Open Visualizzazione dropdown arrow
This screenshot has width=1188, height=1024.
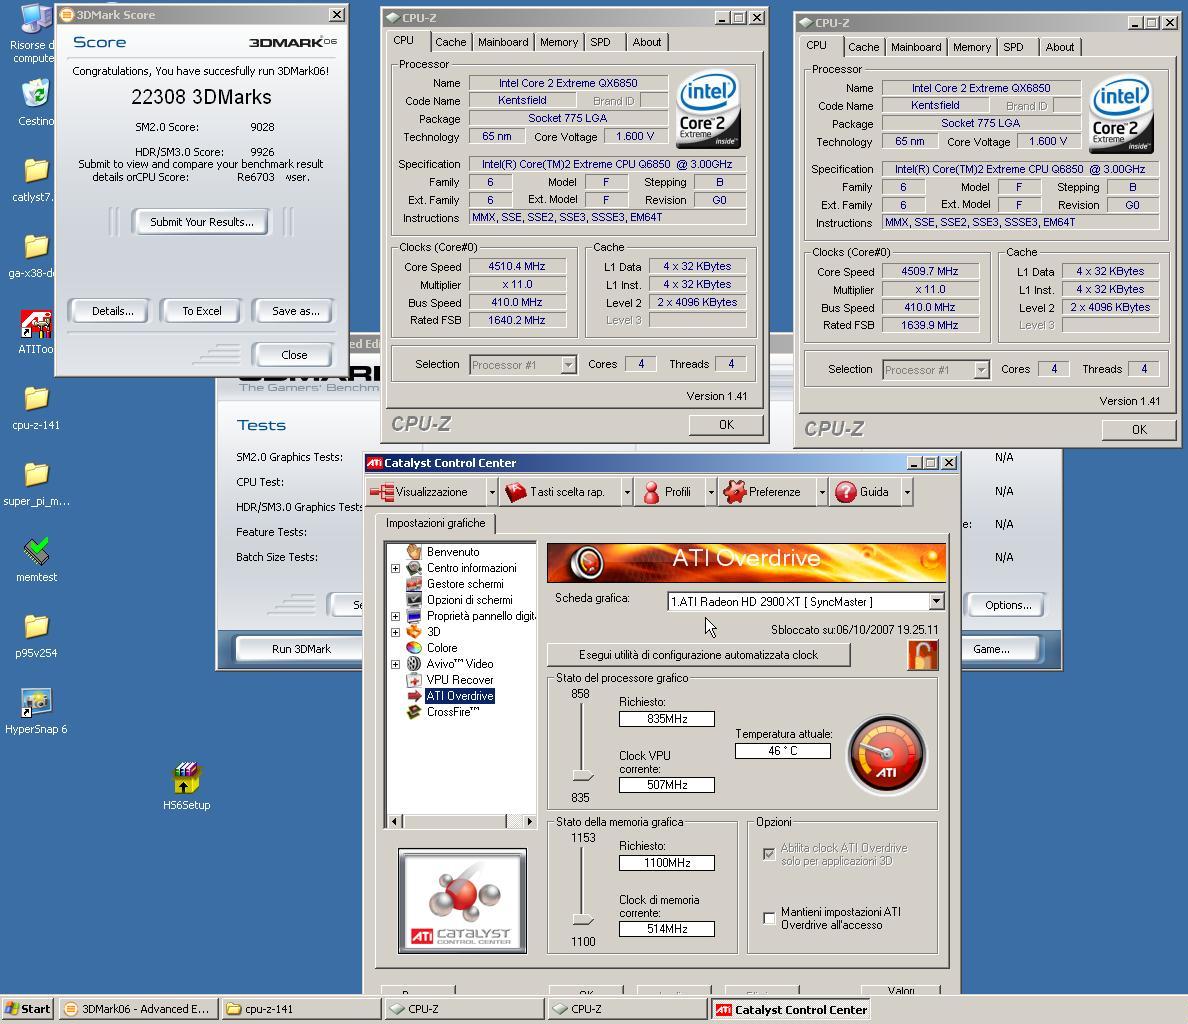(x=492, y=492)
